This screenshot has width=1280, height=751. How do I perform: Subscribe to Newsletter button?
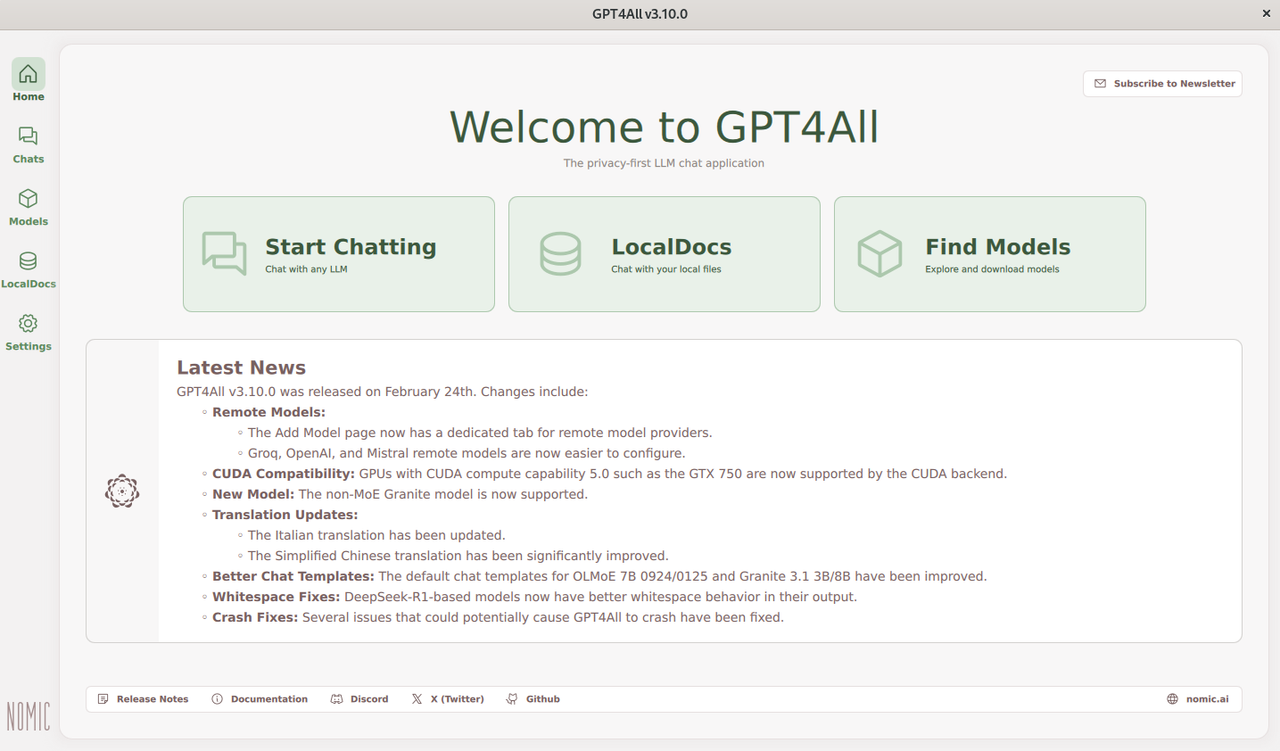pos(1162,84)
